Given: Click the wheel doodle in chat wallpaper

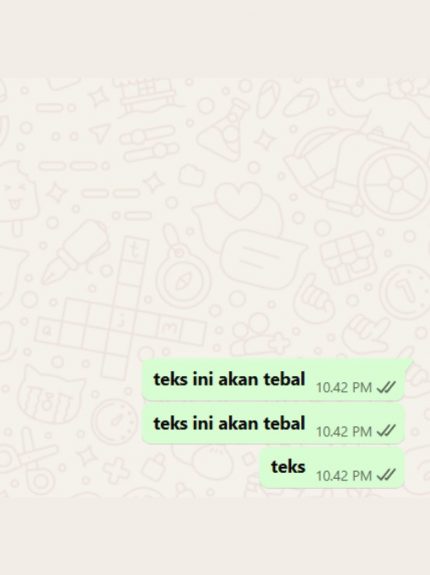Looking at the screenshot, I should [395, 183].
